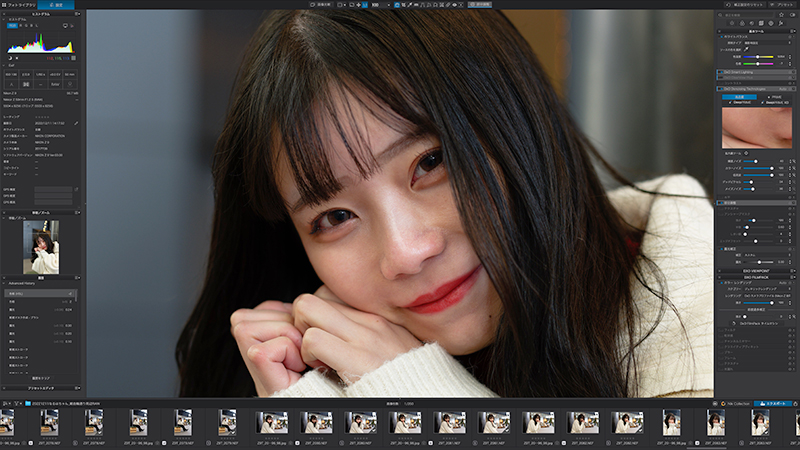This screenshot has height=450, width=800.
Task: Click the grid icon beside RGB values
Action: click(73, 58)
